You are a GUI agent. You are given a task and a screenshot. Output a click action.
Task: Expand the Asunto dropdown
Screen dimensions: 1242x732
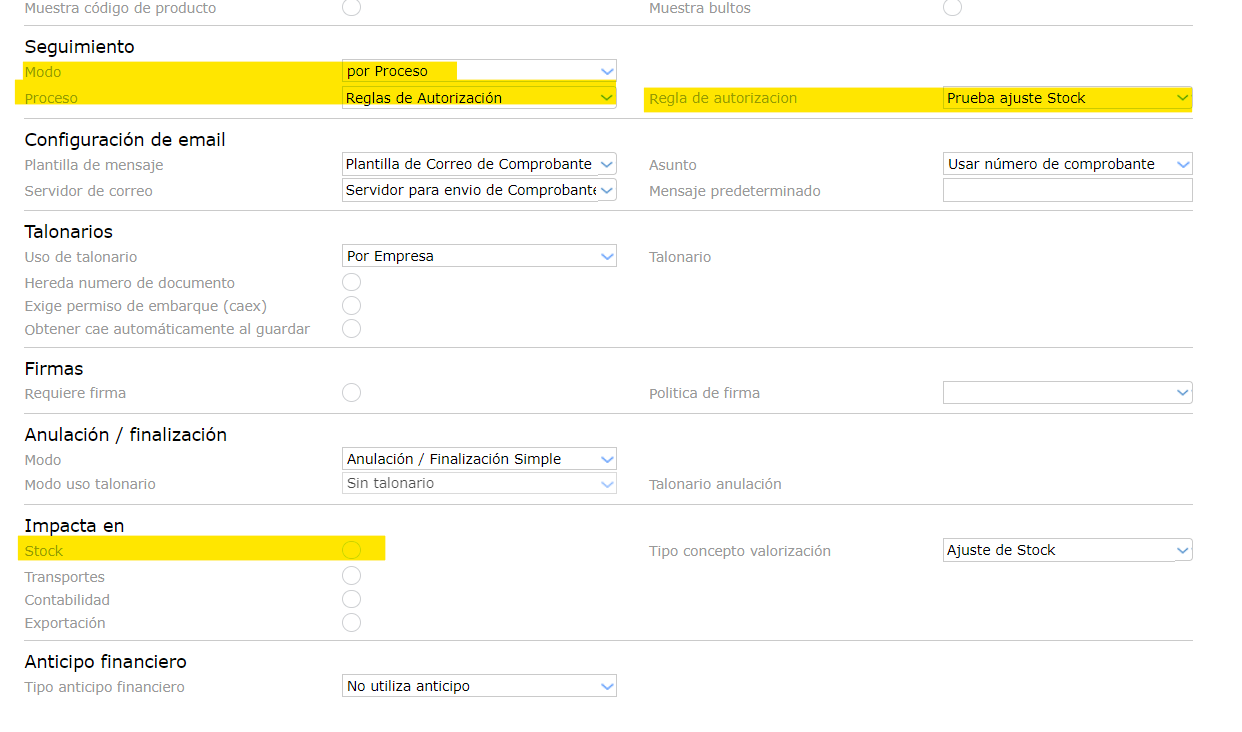[1067, 164]
